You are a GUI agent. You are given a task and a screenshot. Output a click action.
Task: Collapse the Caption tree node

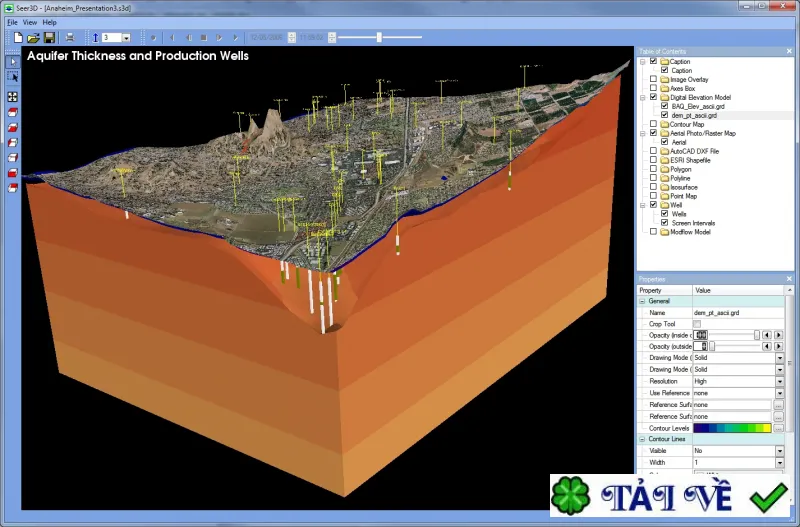point(643,62)
